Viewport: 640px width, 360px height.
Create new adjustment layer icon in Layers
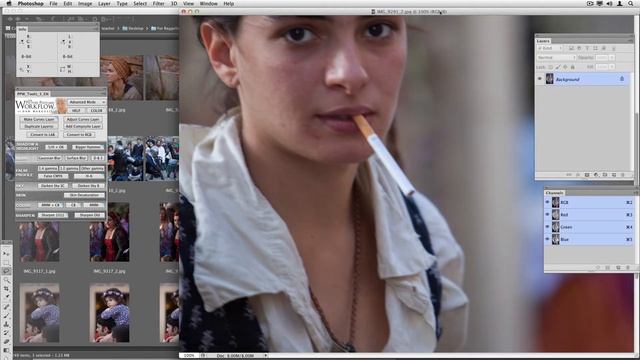(x=596, y=175)
